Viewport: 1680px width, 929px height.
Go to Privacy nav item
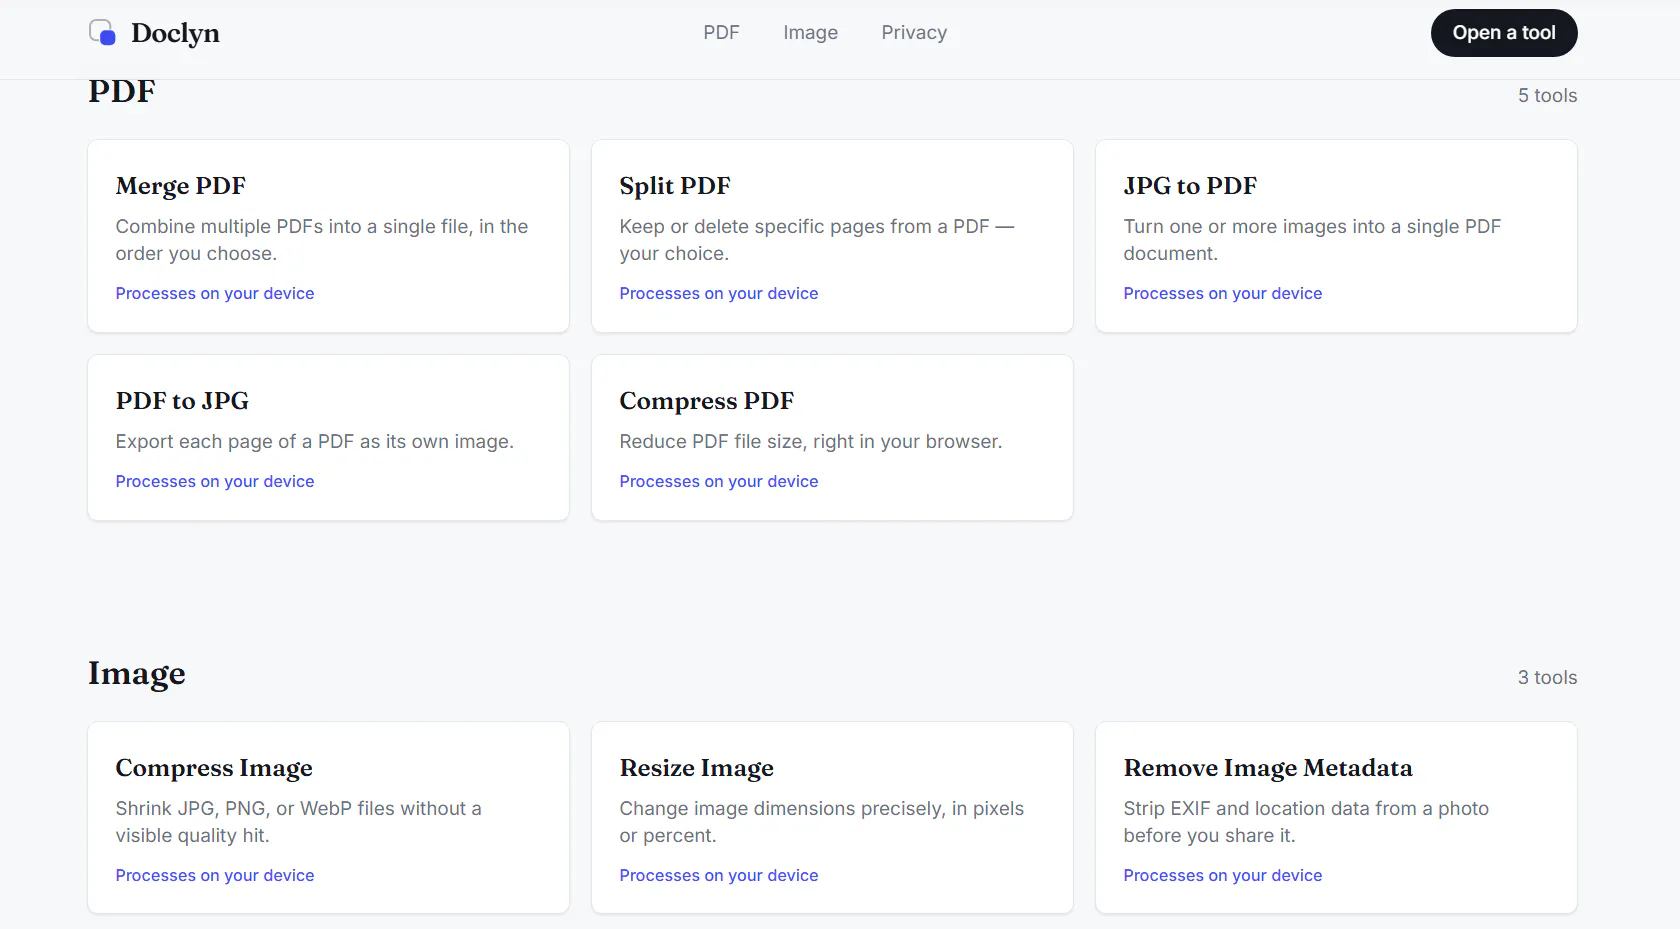(x=914, y=33)
